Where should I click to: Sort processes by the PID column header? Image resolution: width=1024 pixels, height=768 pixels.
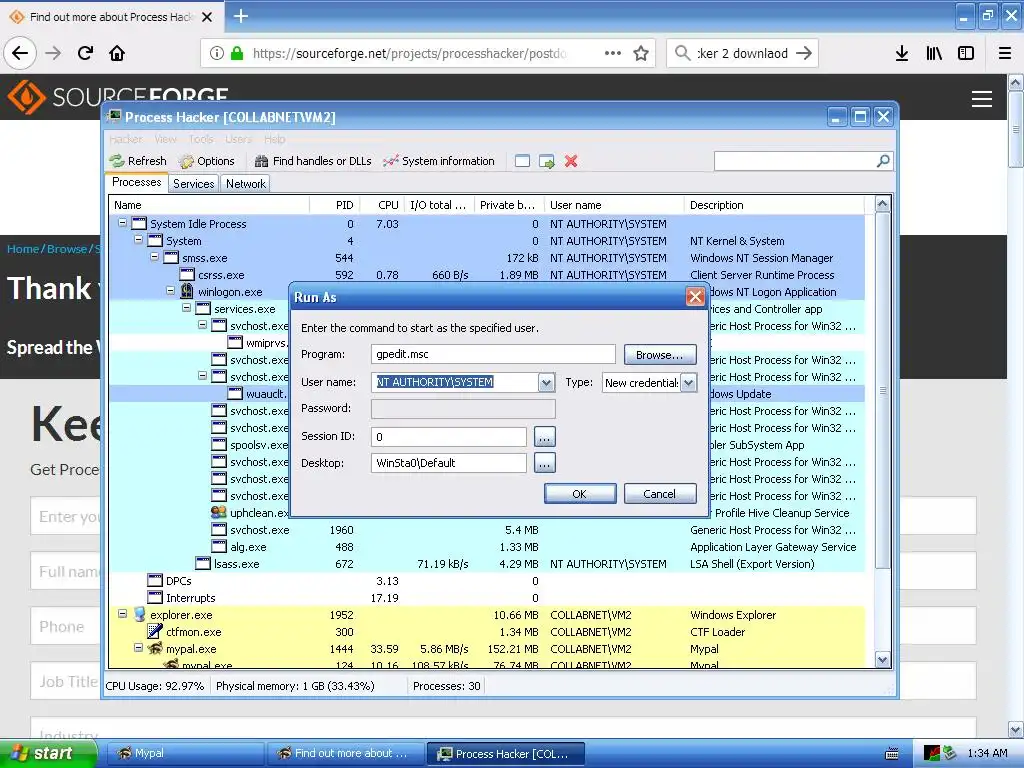[334, 205]
